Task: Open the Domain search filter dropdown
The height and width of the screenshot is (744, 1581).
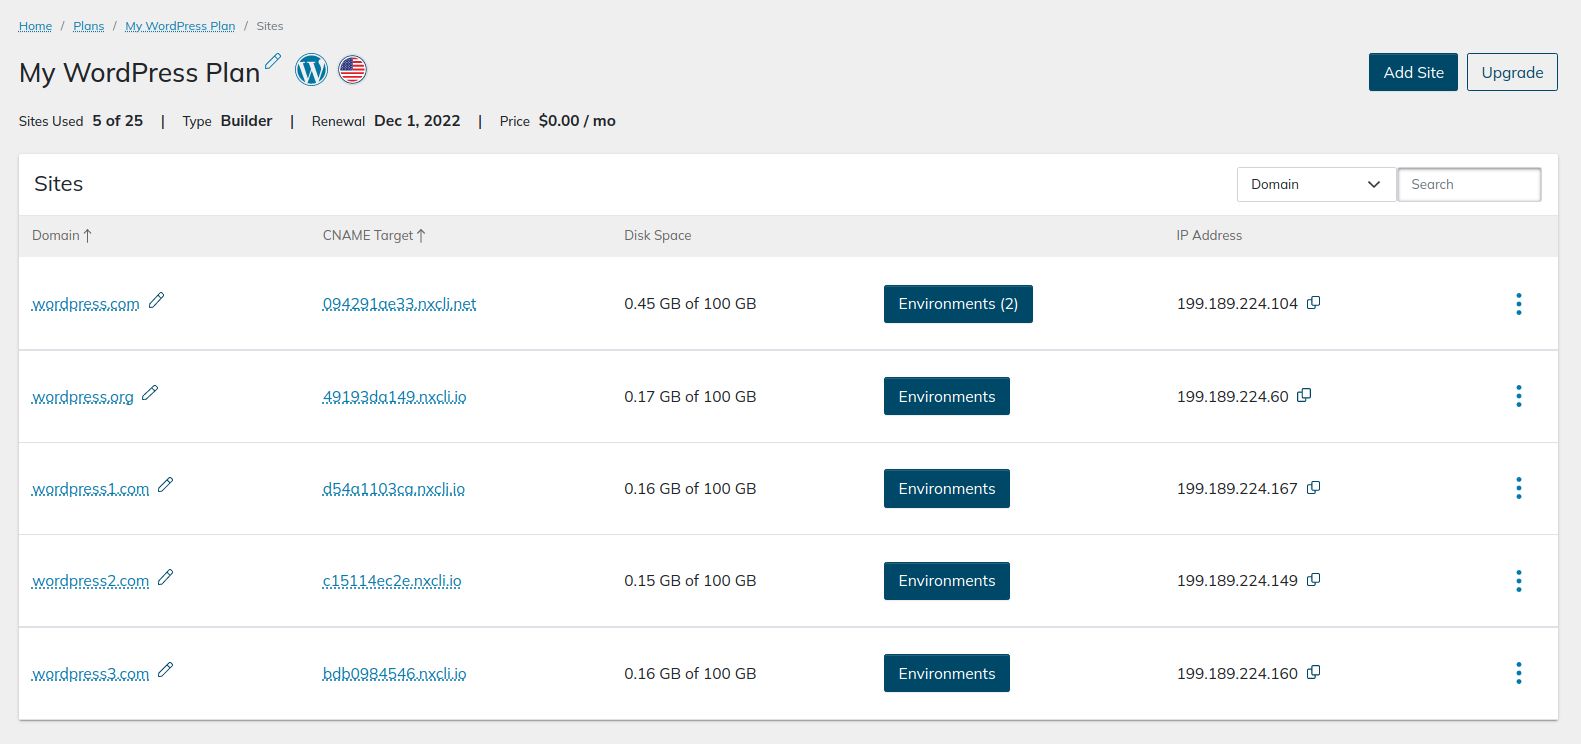Action: (1316, 184)
